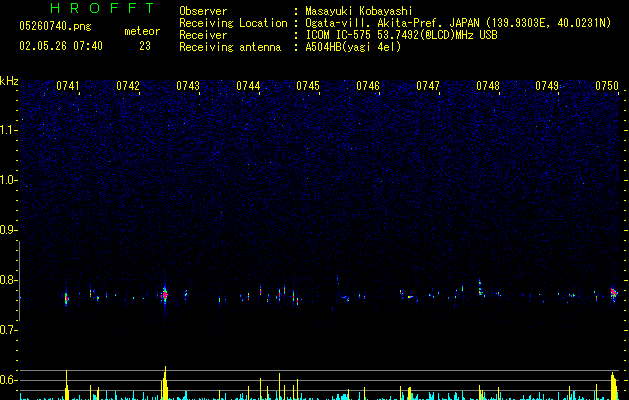Select the Ogata-vill. Akita-Pref. JAPAN location text

[458, 23]
